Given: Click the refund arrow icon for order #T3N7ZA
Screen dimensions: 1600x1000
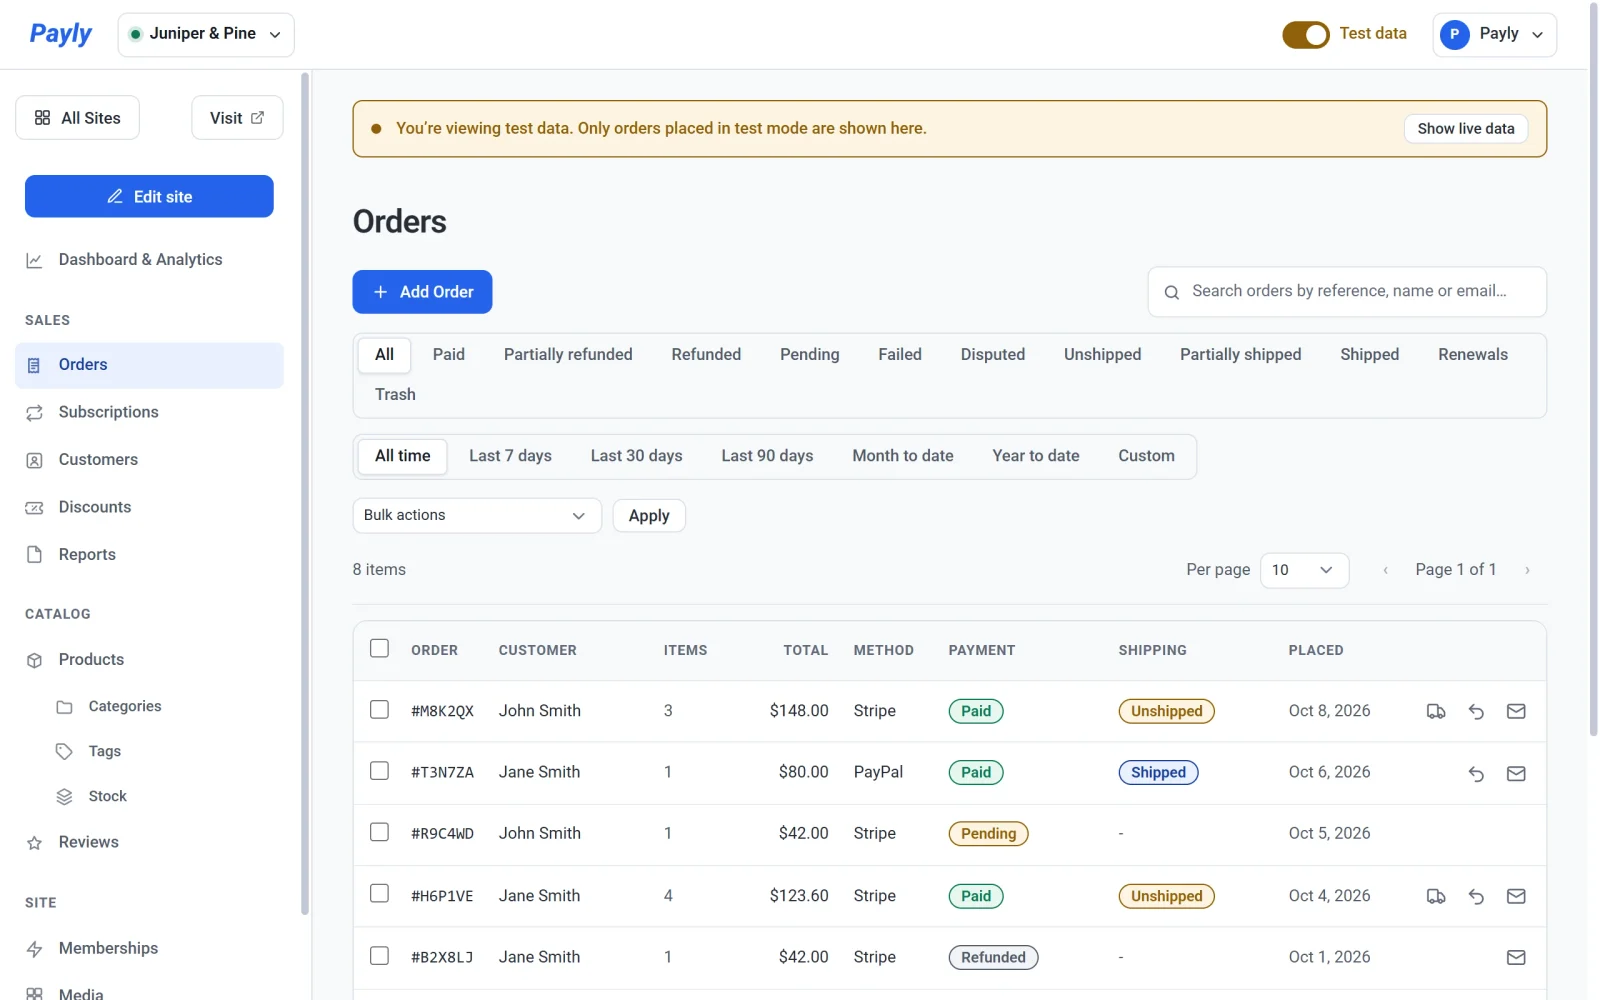Looking at the screenshot, I should click(1476, 773).
